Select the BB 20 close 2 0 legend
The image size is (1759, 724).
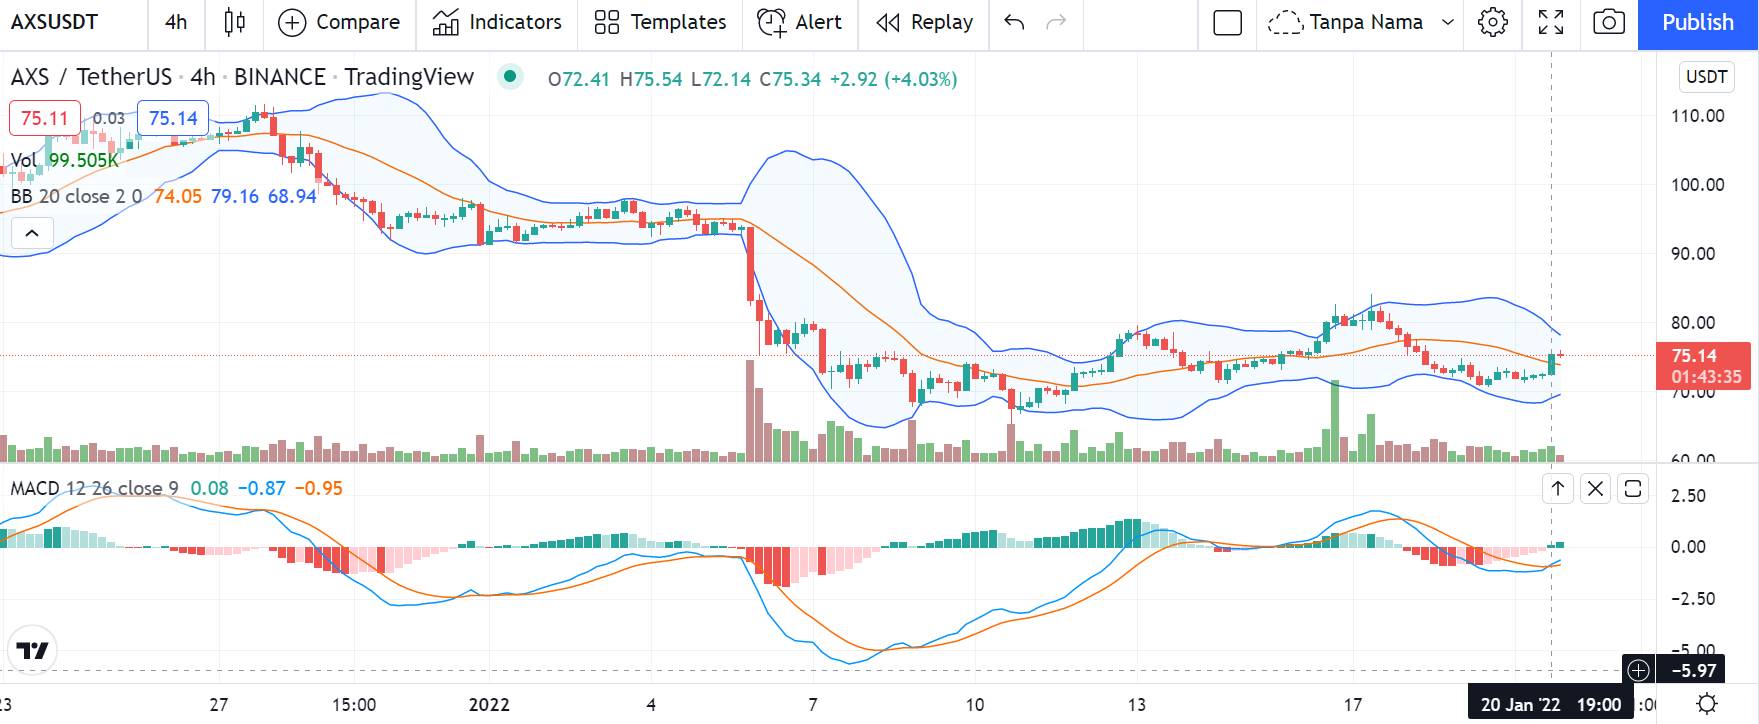click(76, 196)
